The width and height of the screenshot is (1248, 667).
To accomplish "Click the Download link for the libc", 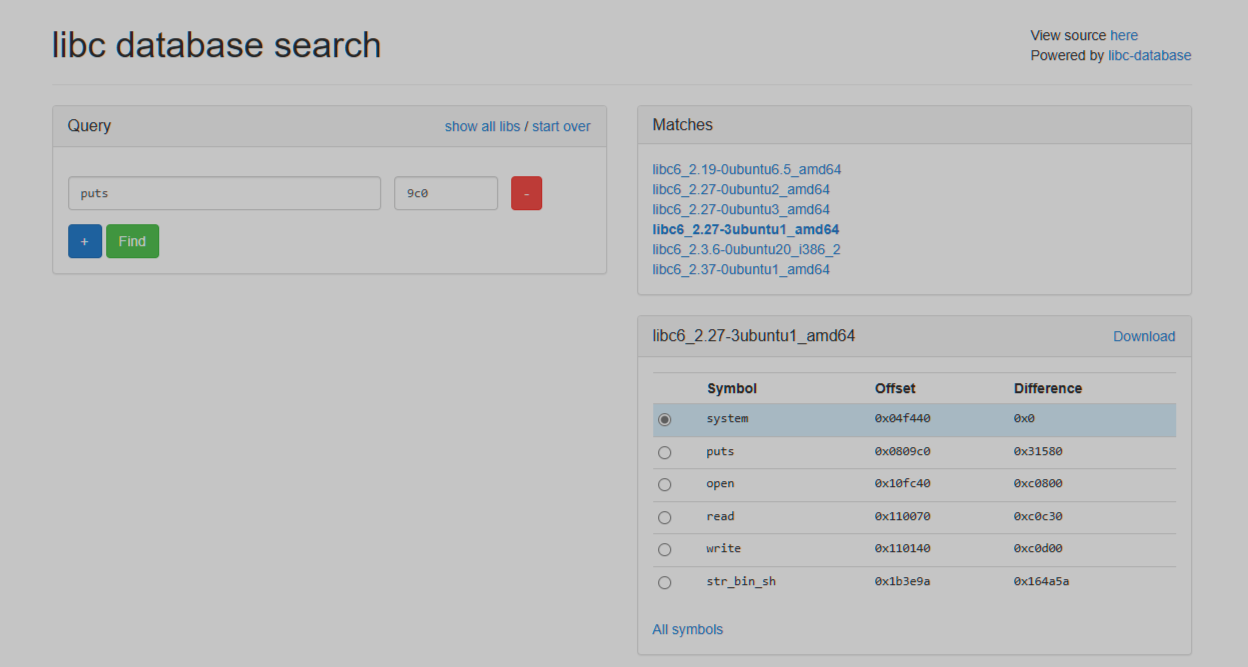I will coord(1144,336).
